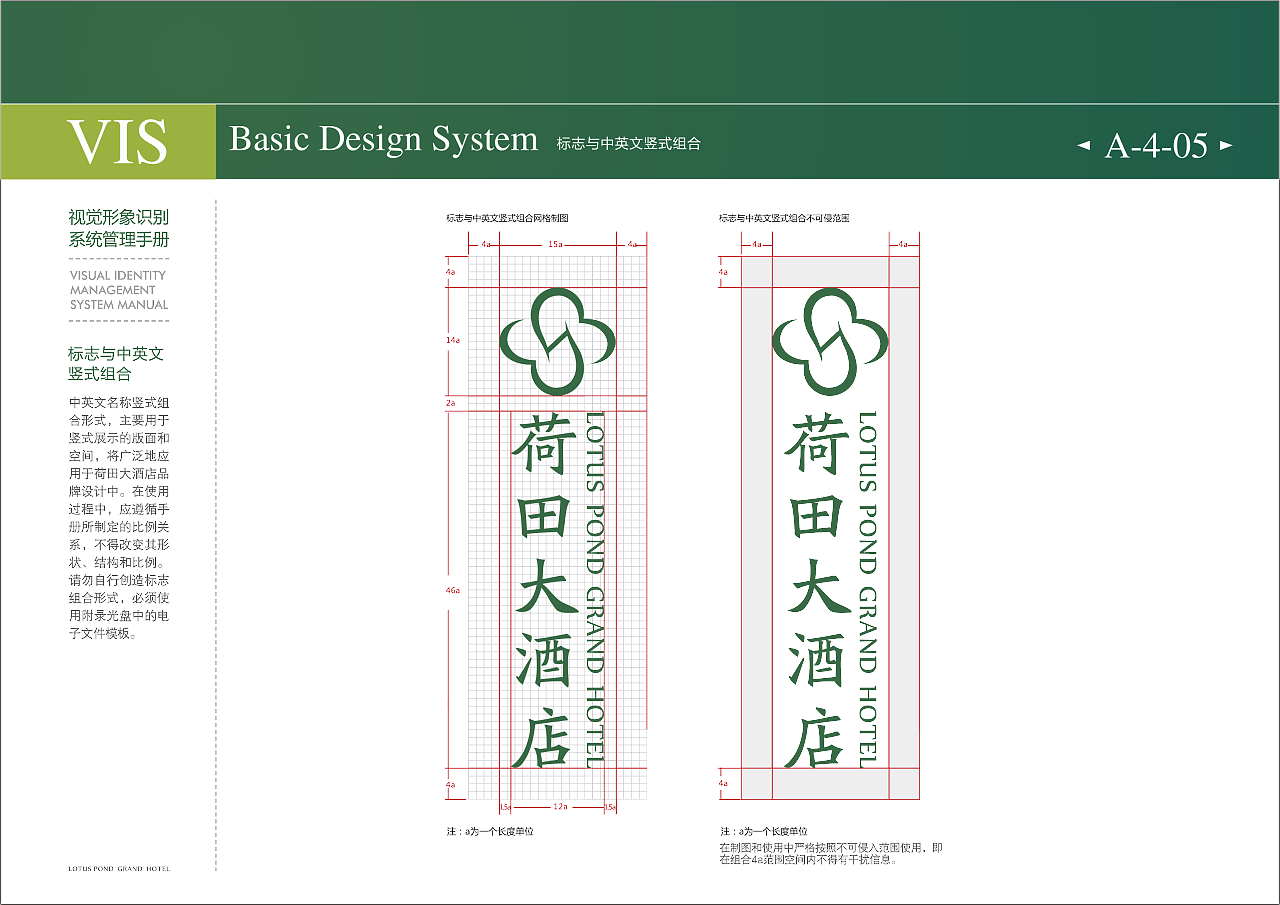
Task: Click the caption 标志与中英文竖式组合不可侵范围
Action: pos(784,217)
